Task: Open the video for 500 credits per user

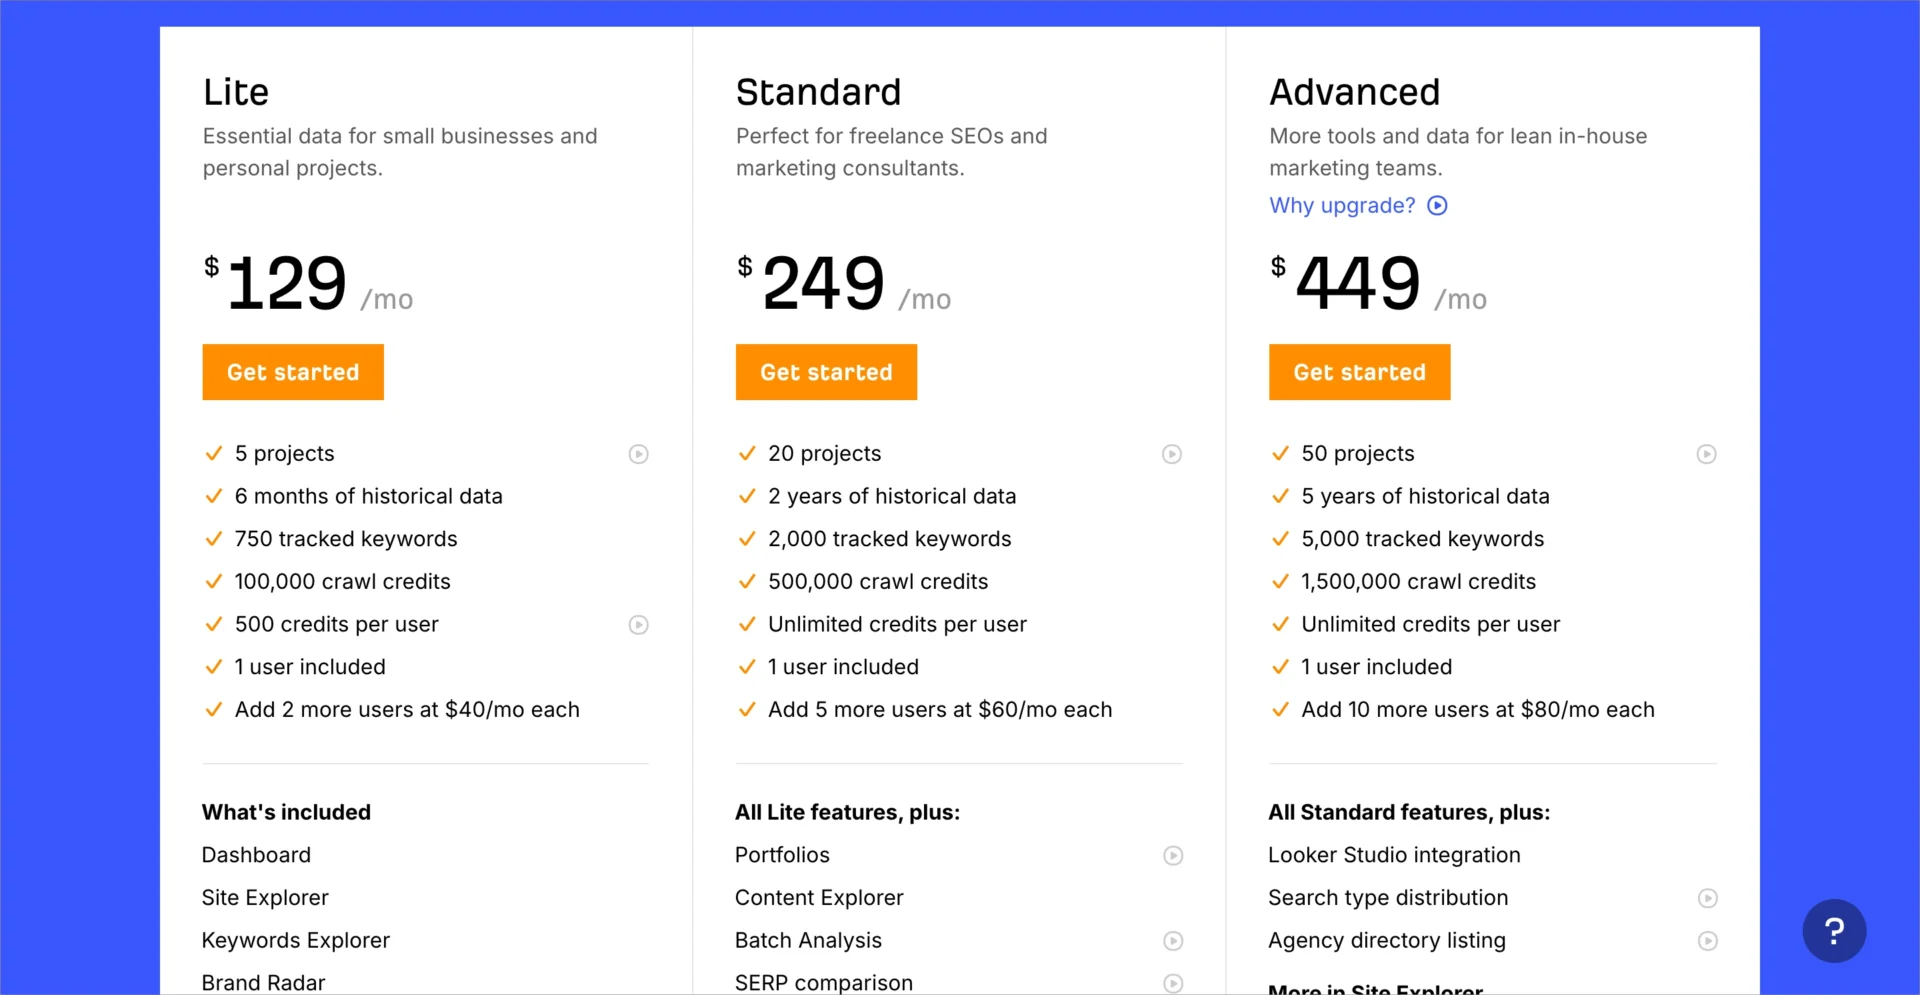Action: [x=638, y=625]
